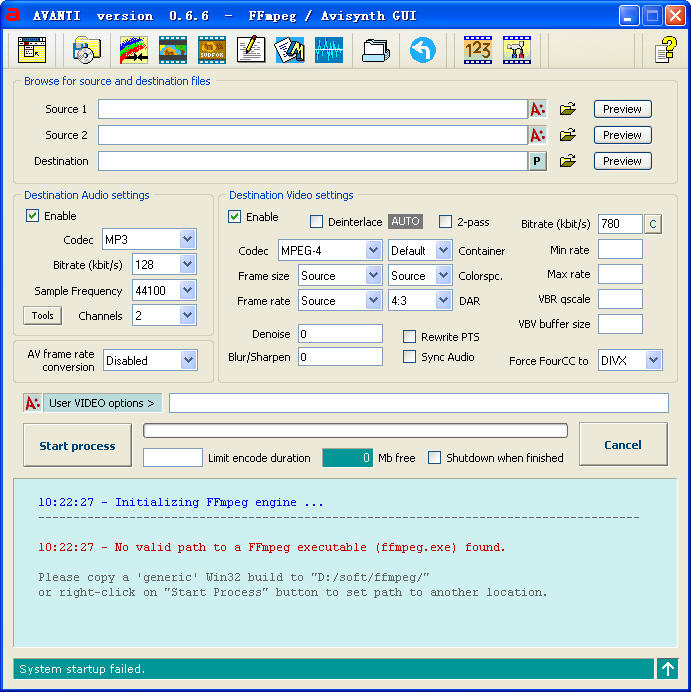Click Preview button for Destination
This screenshot has height=692, width=691.
(623, 161)
